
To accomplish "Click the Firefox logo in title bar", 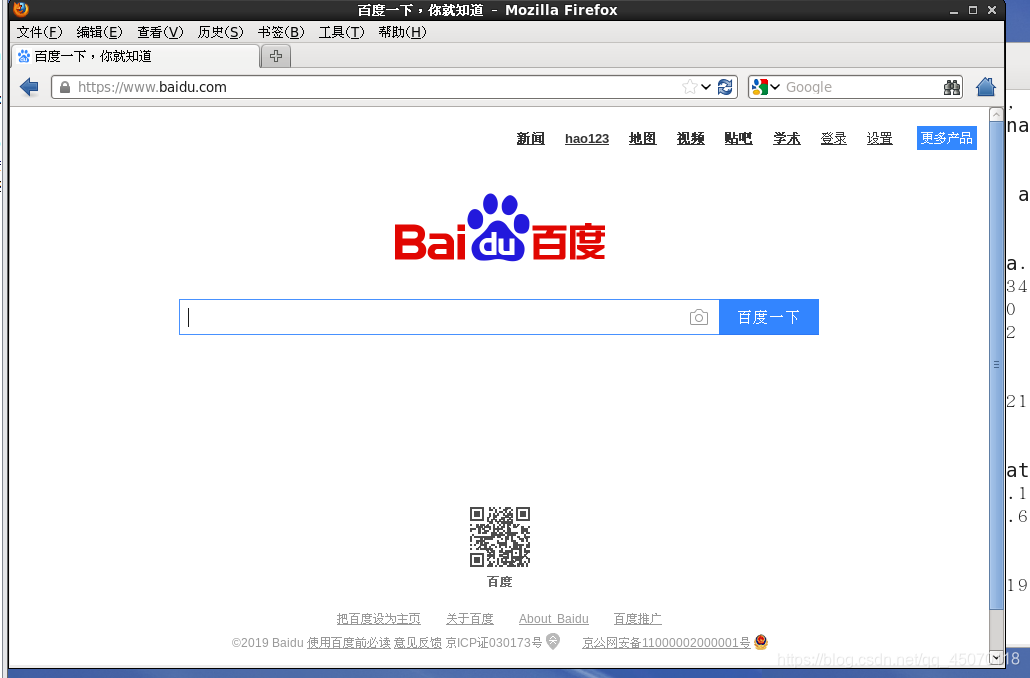I will coord(21,9).
